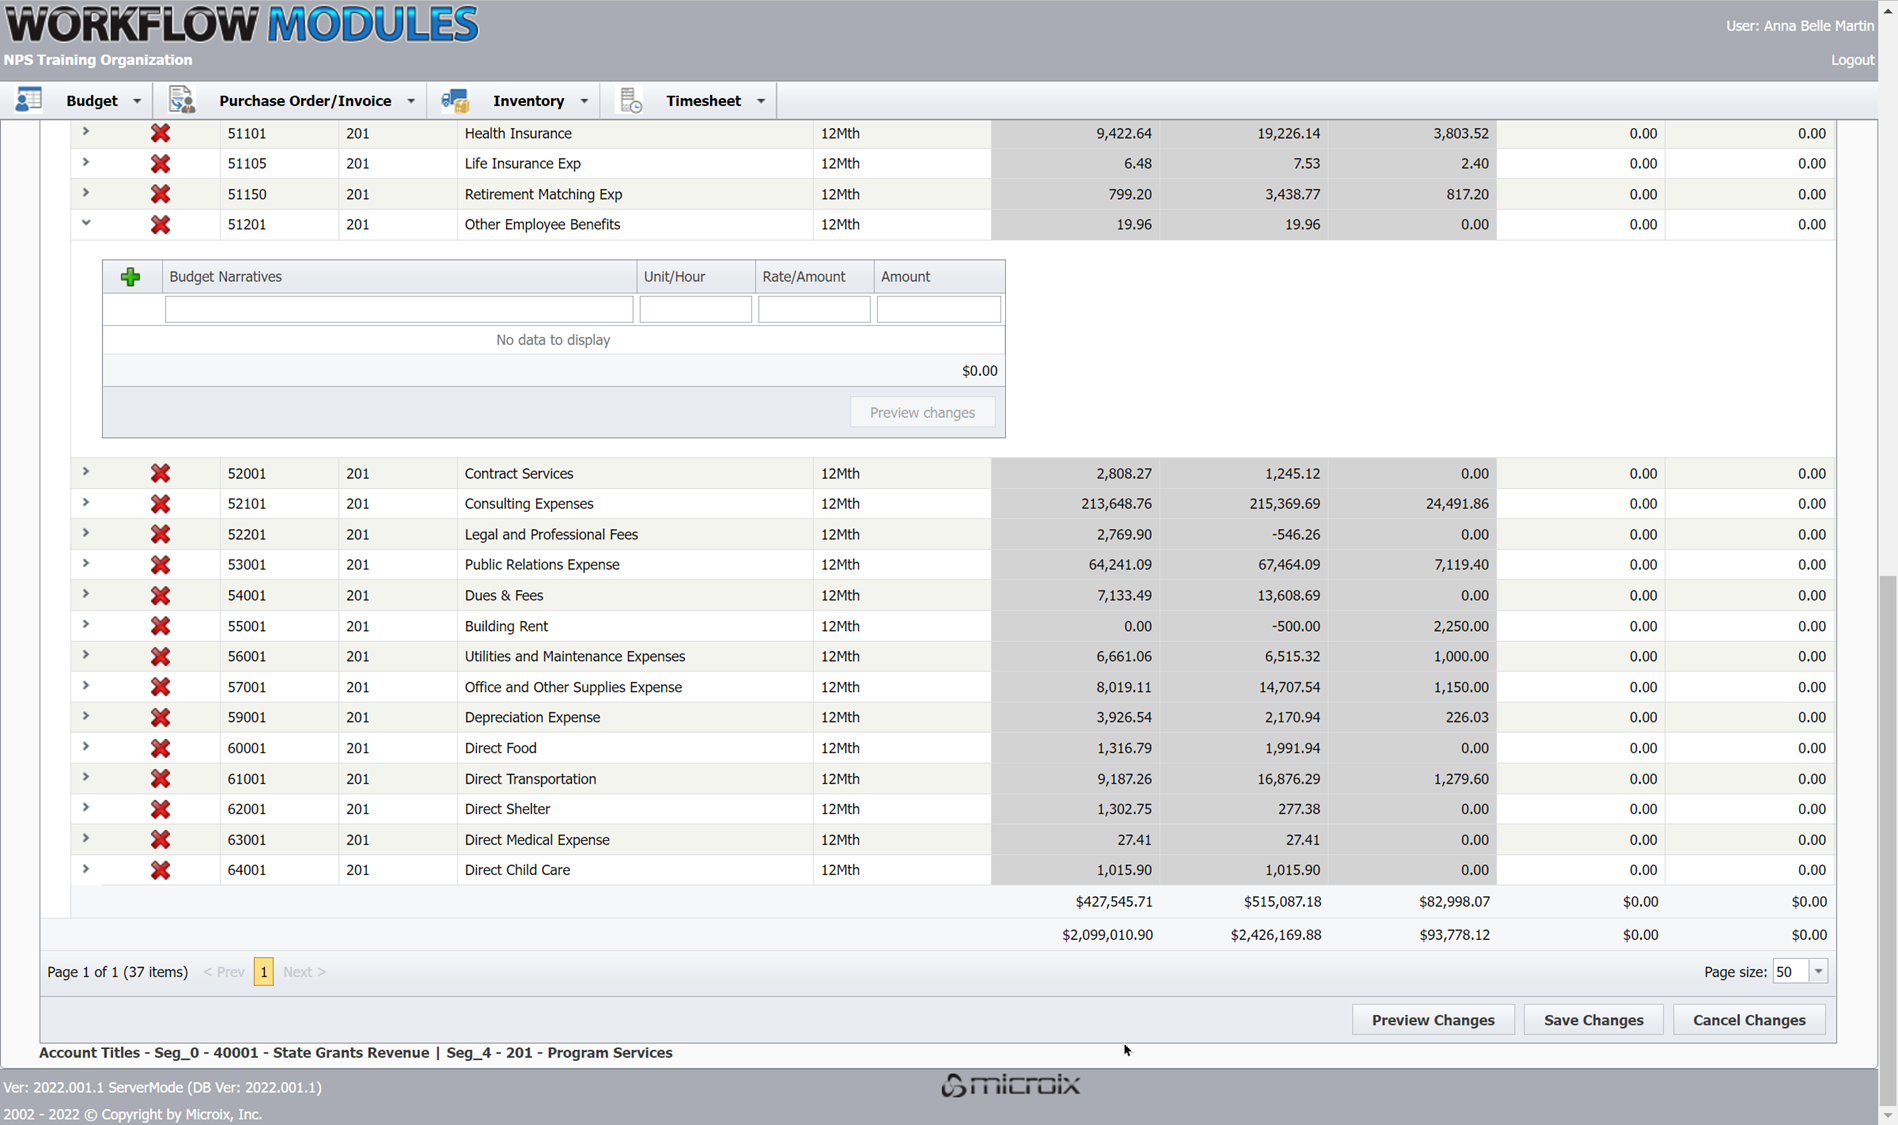Delete the Health Insurance row
This screenshot has height=1125, width=1898.
coord(160,133)
